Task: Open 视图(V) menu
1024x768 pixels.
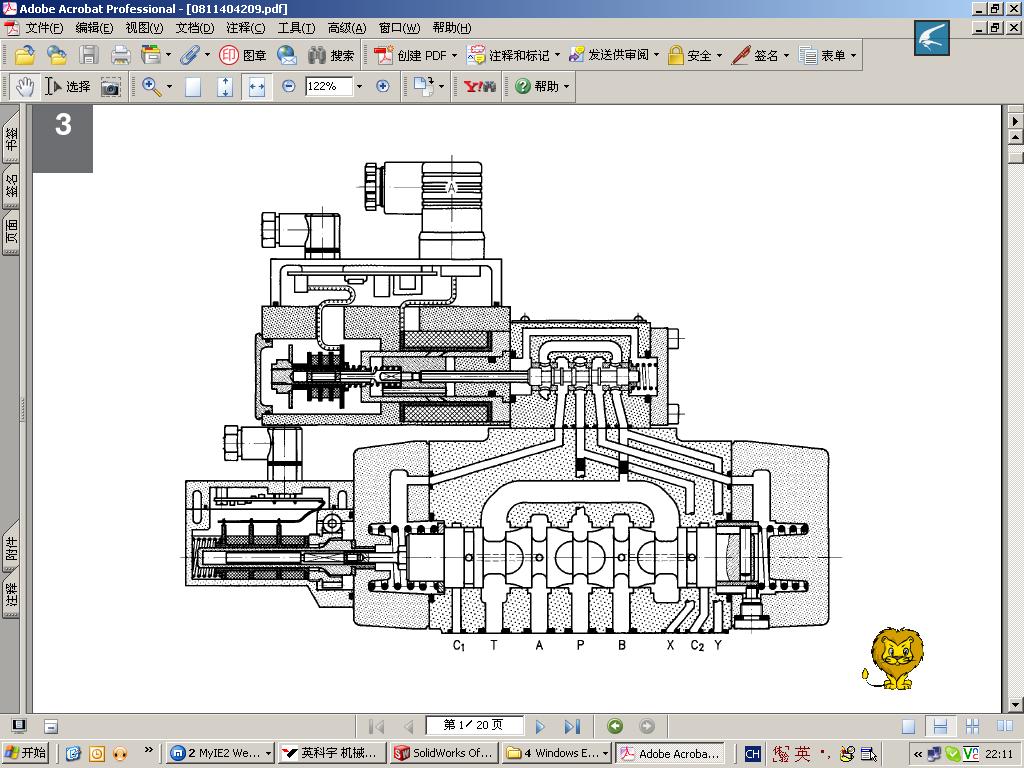Action: (144, 27)
